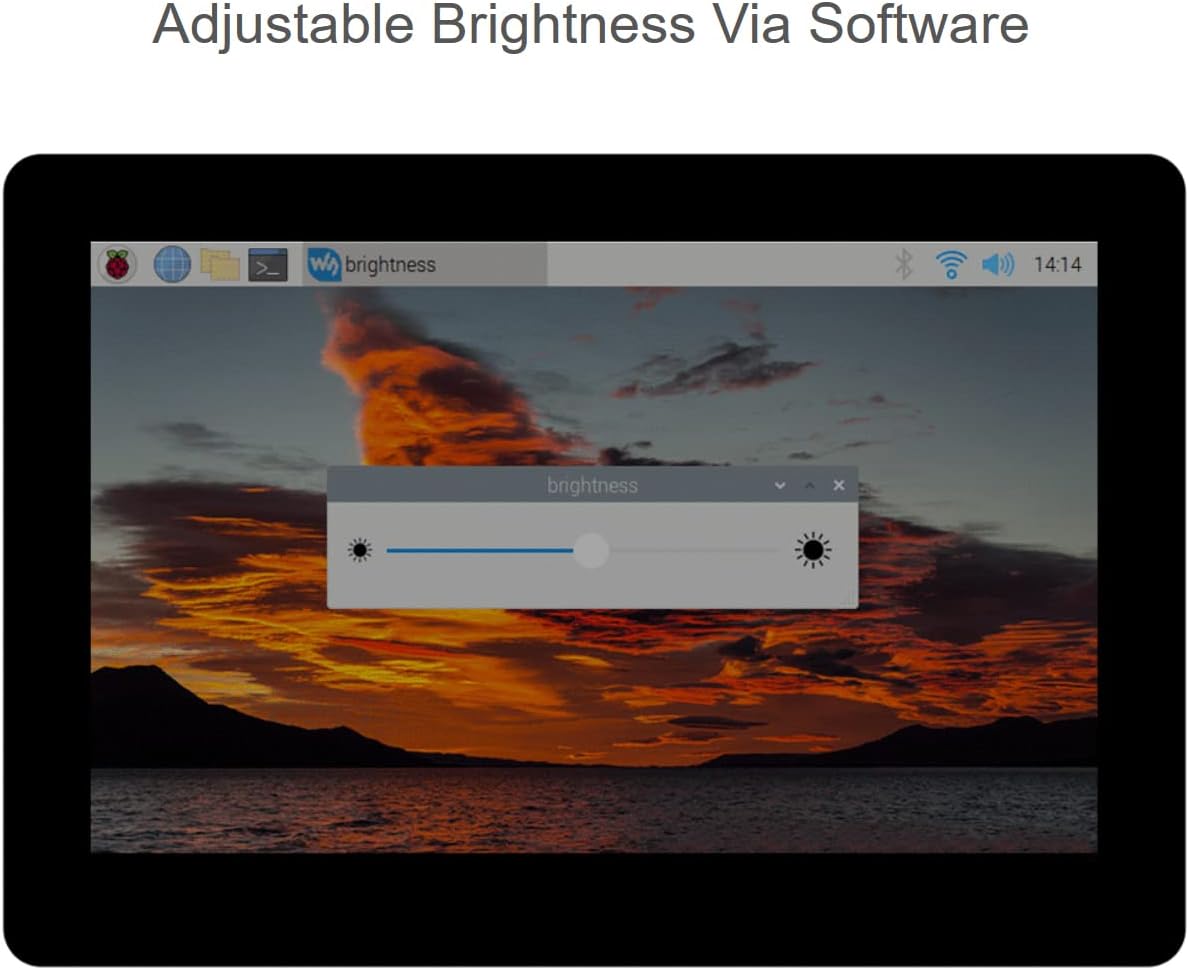The image size is (1189, 970).
Task: Click the grey unfilled slider track
Action: pyautogui.click(x=695, y=550)
